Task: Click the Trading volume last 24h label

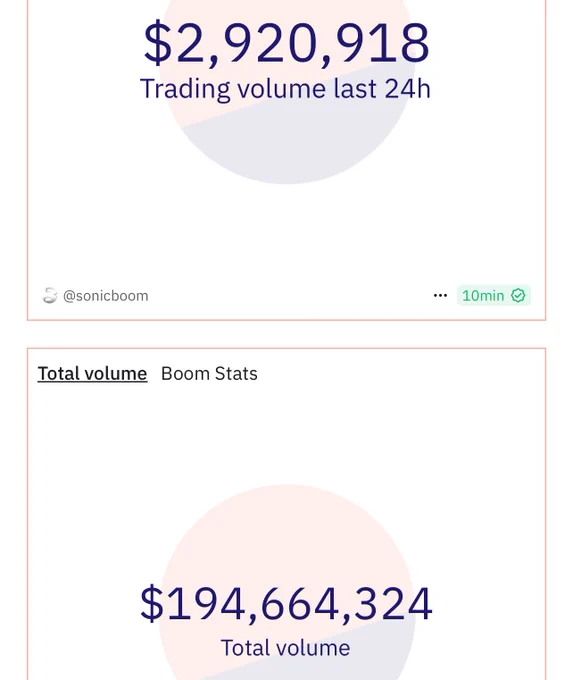Action: pyautogui.click(x=285, y=89)
